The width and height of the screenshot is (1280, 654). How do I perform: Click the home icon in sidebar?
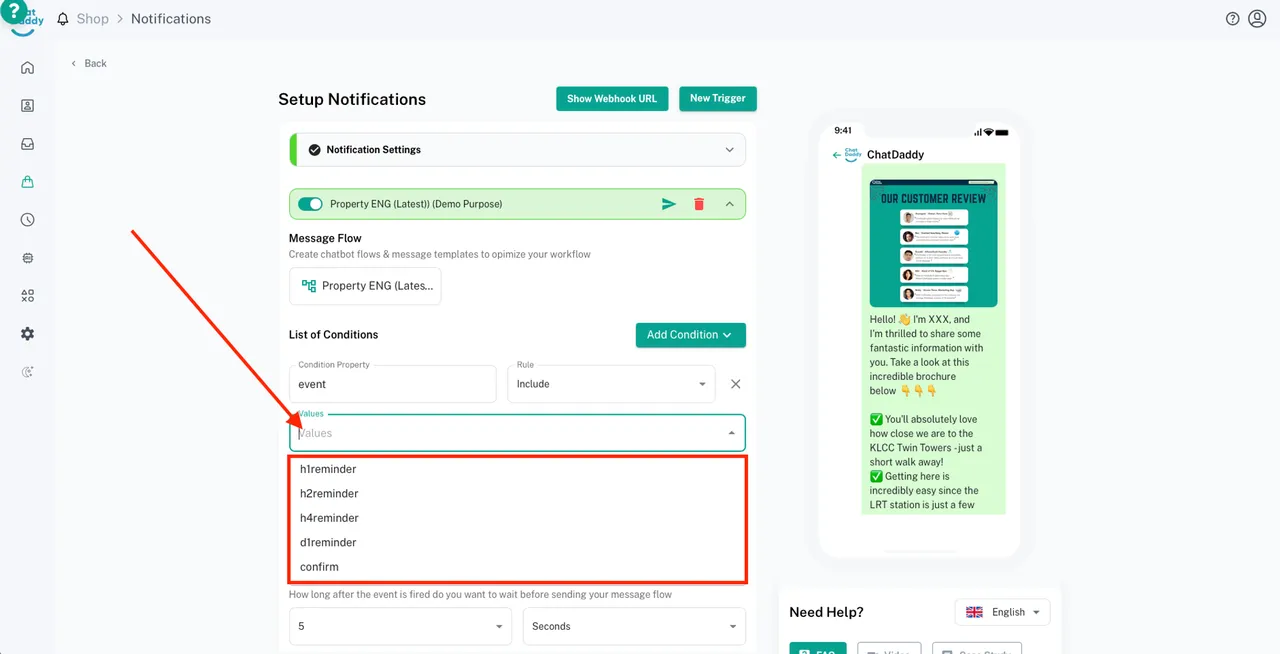coord(27,68)
